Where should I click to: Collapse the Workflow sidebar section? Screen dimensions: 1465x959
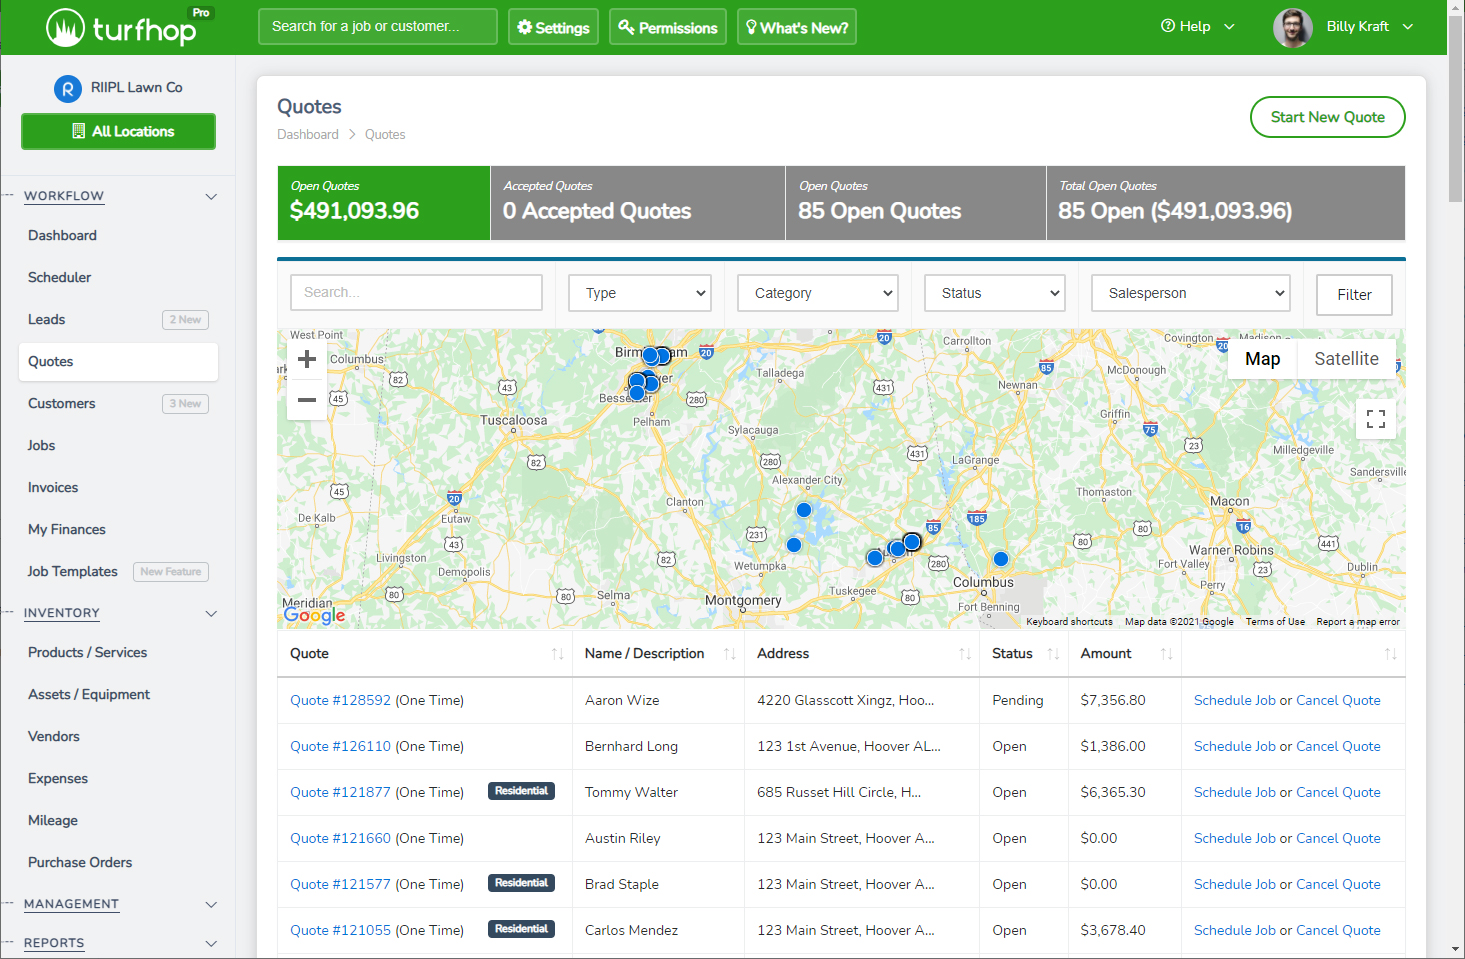[211, 197]
